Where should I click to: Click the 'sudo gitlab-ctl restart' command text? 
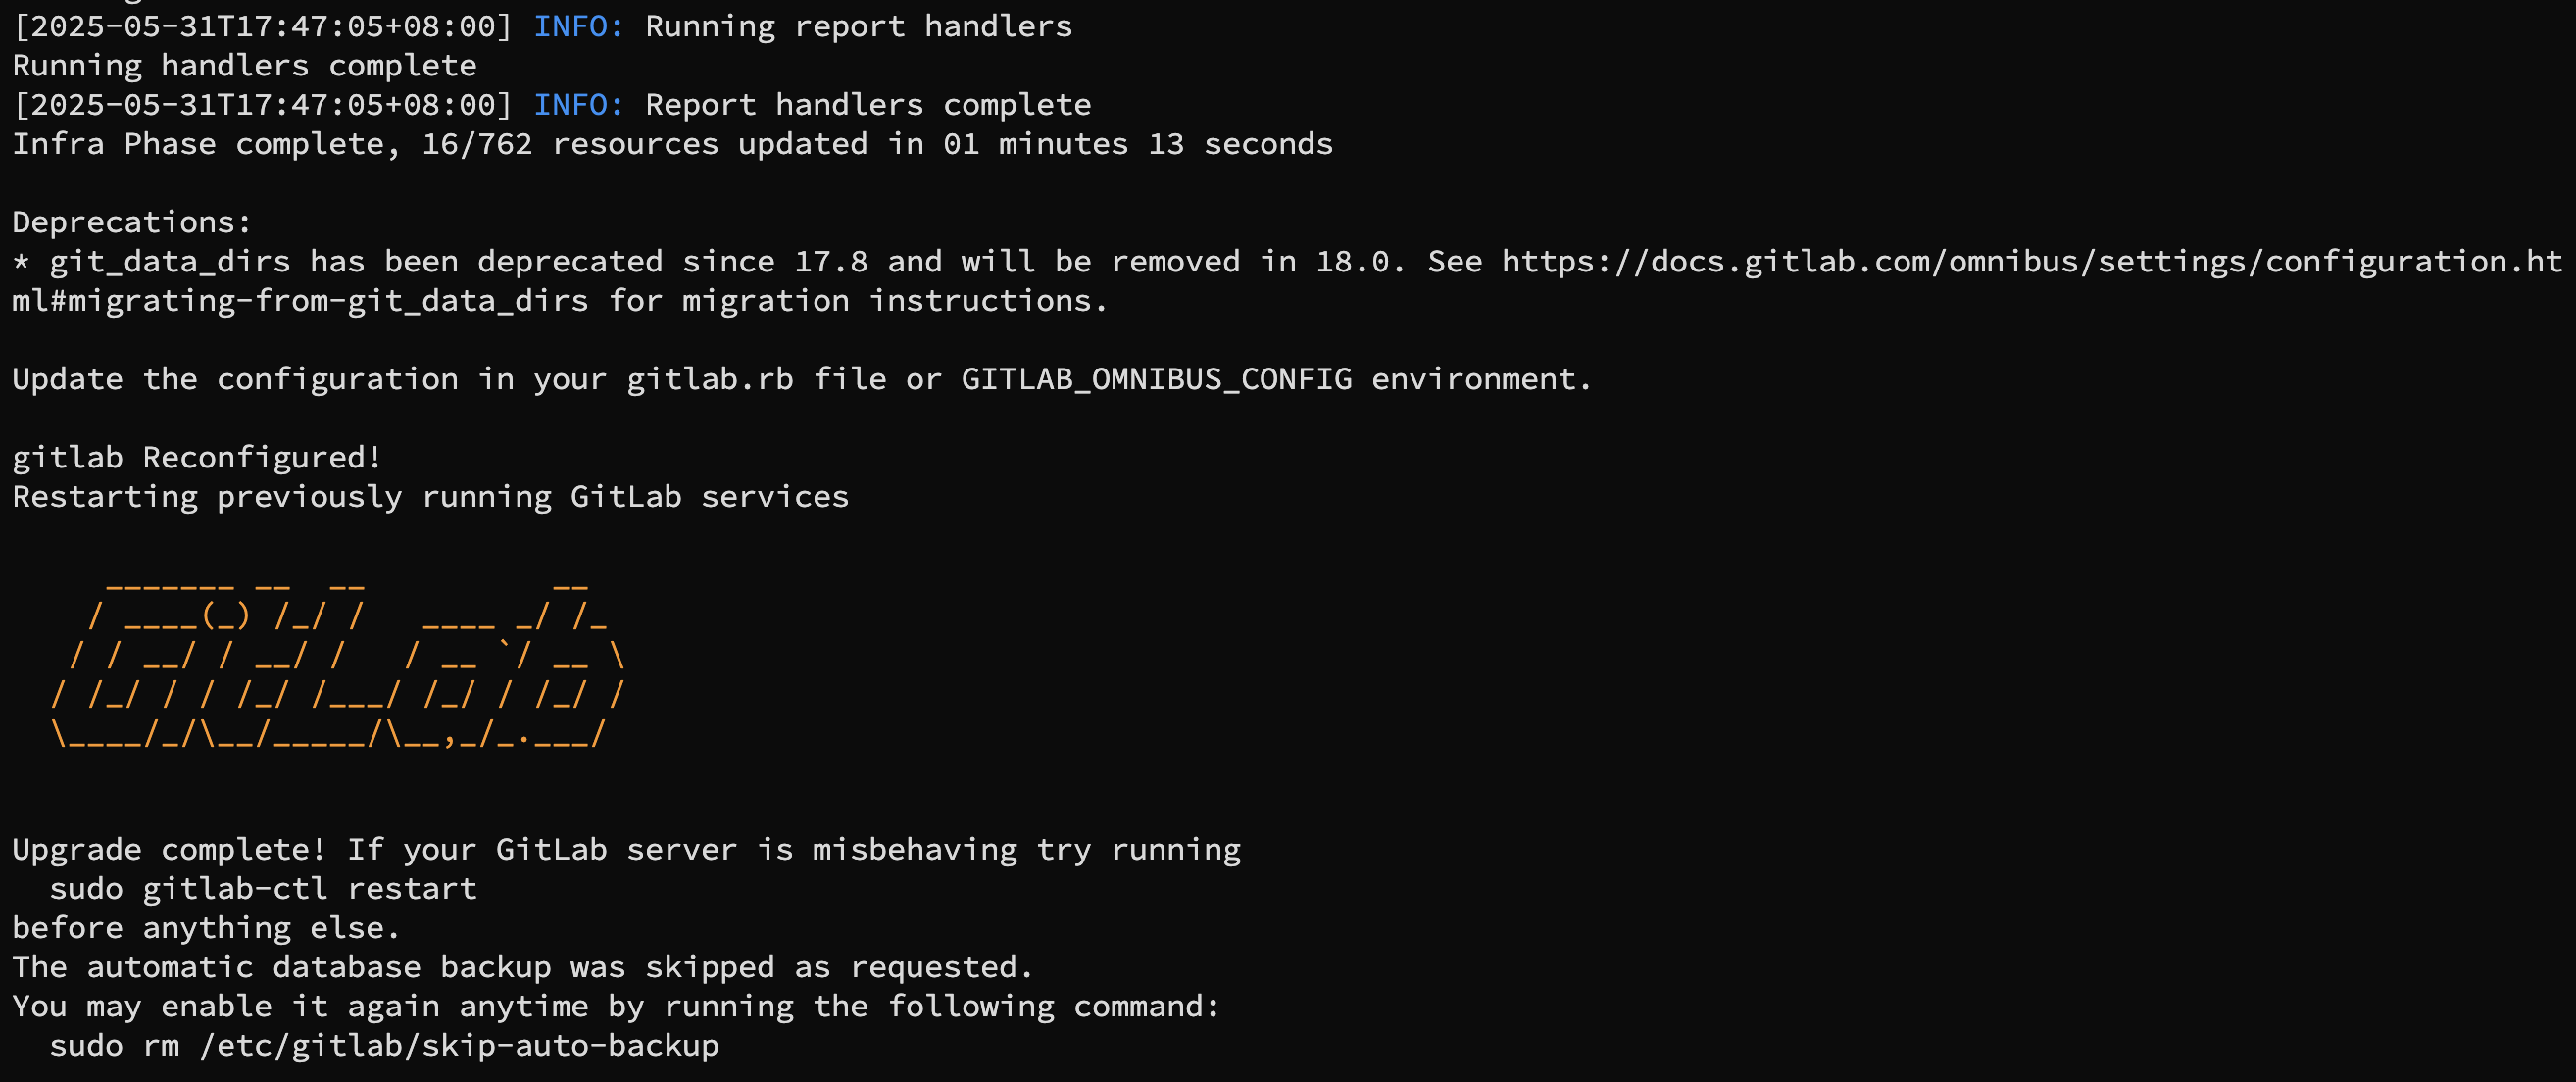(x=263, y=889)
